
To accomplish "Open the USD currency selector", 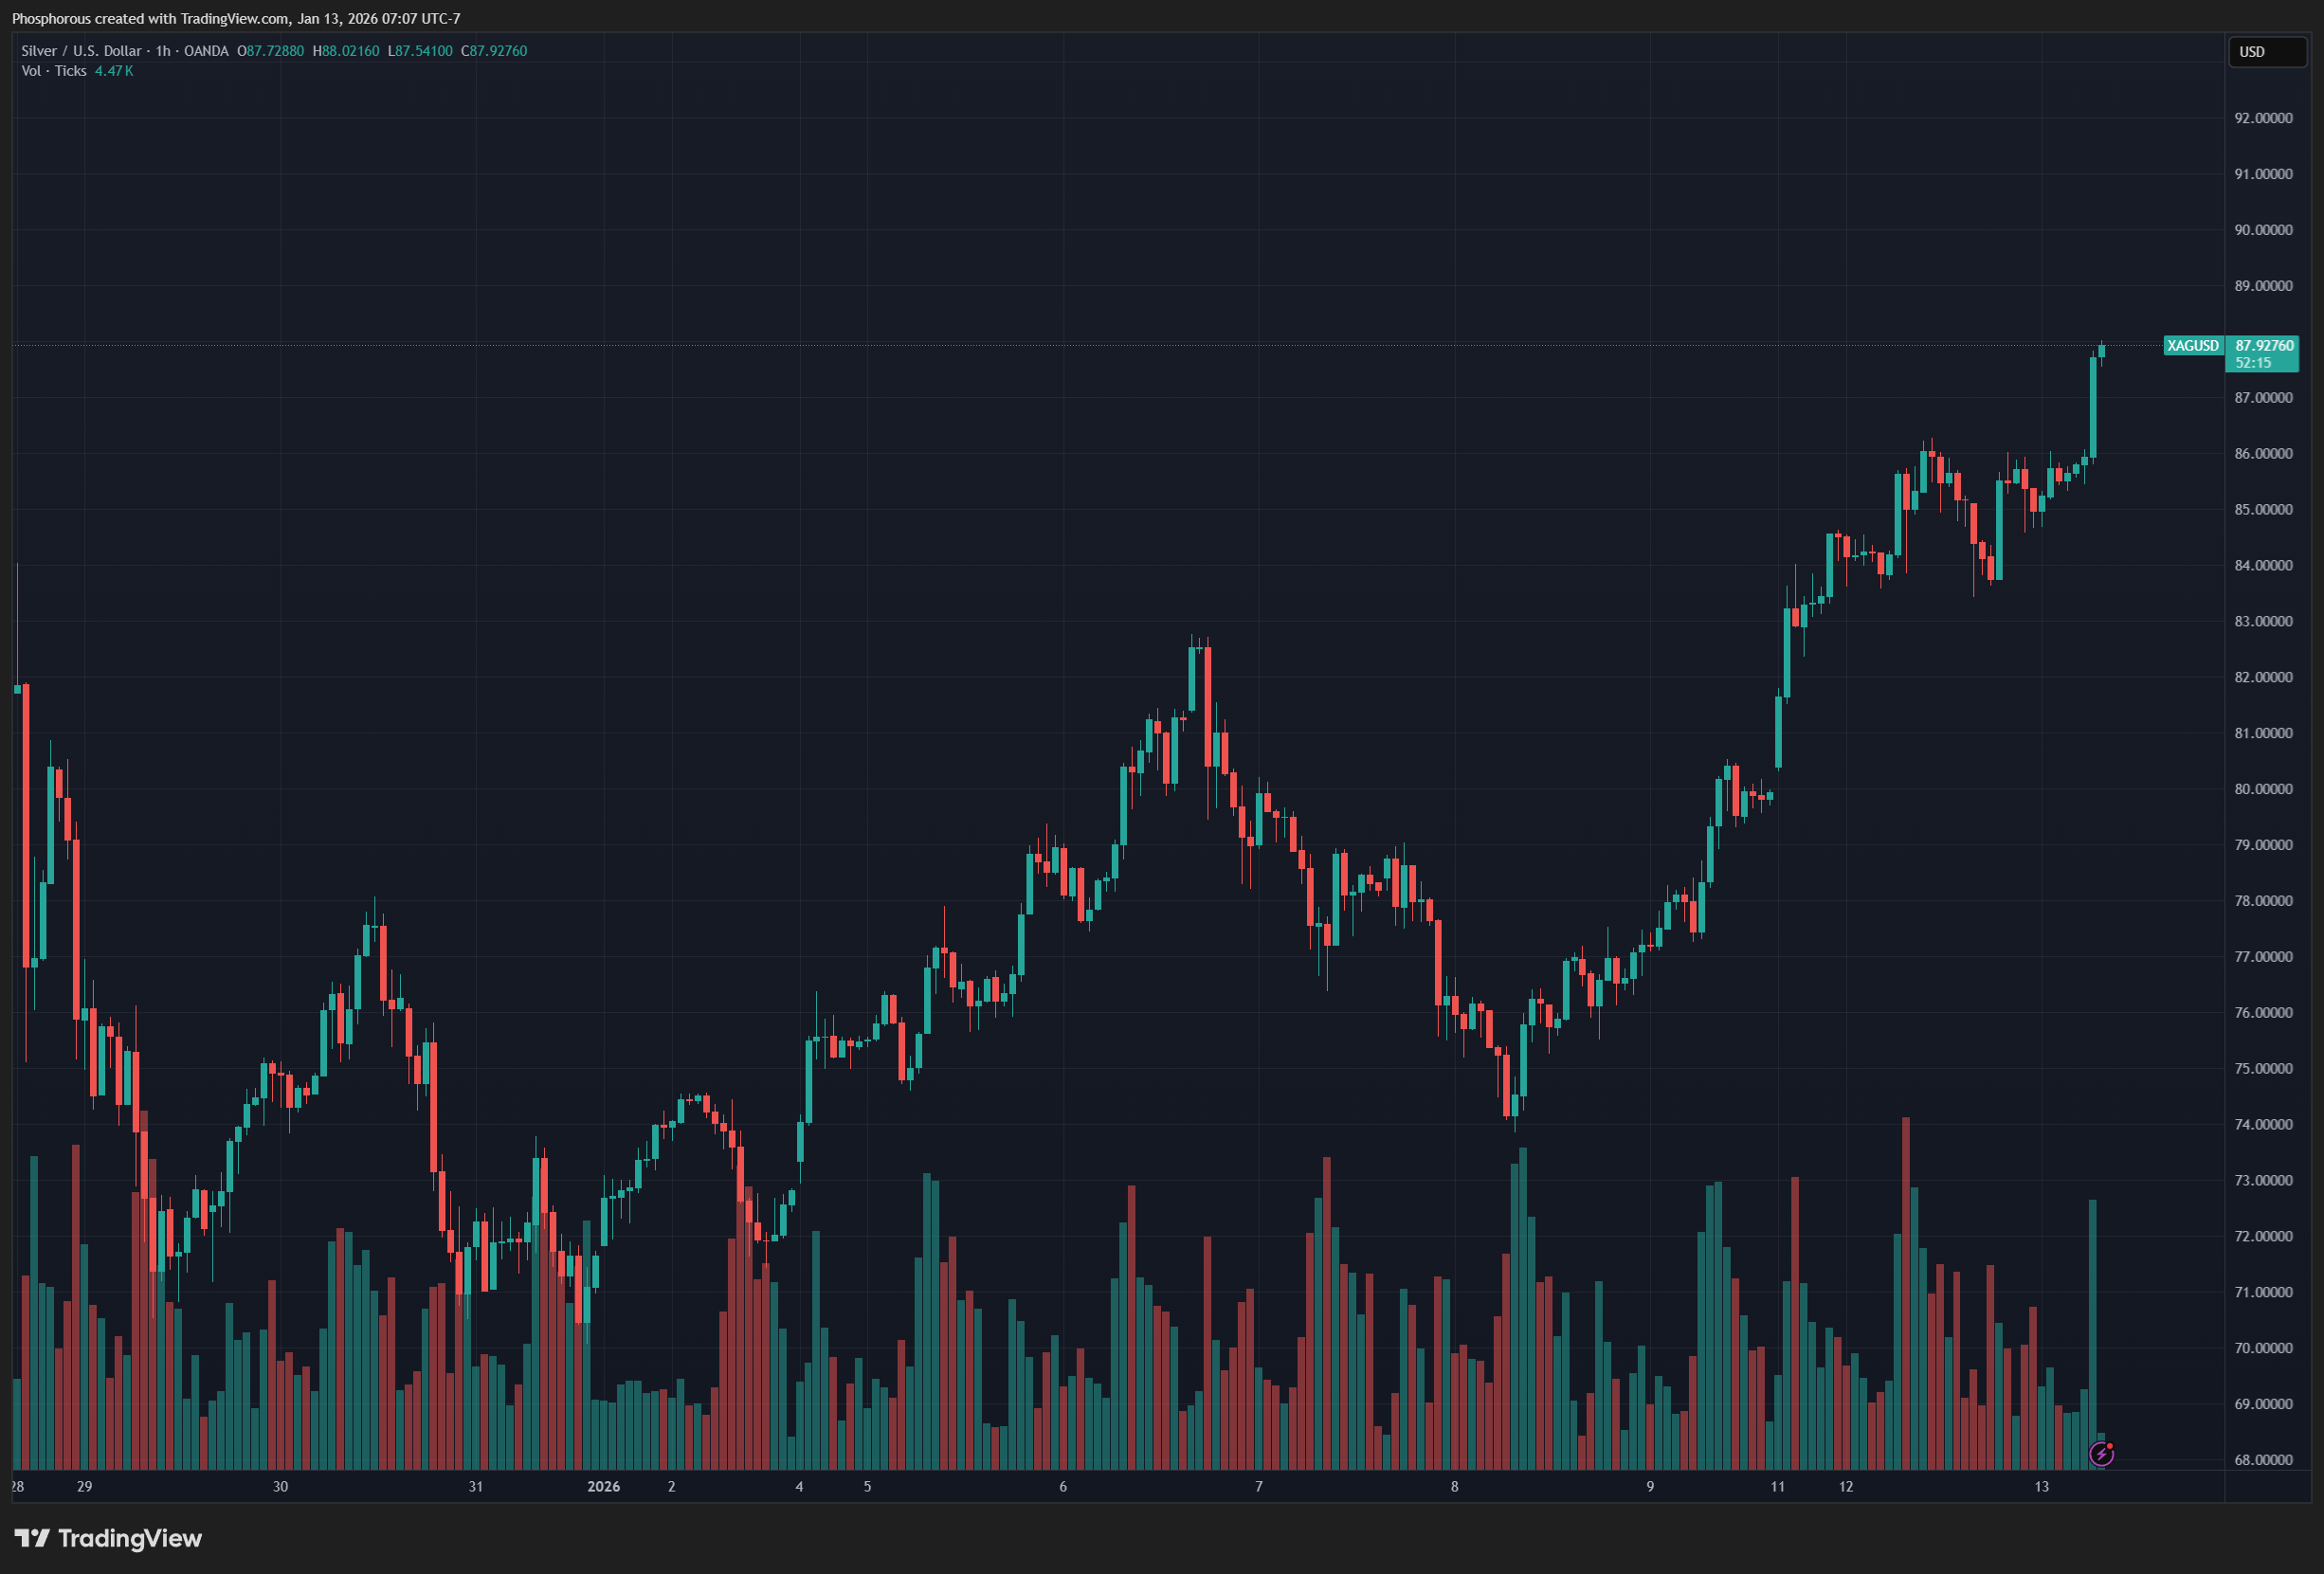I will [x=2264, y=52].
